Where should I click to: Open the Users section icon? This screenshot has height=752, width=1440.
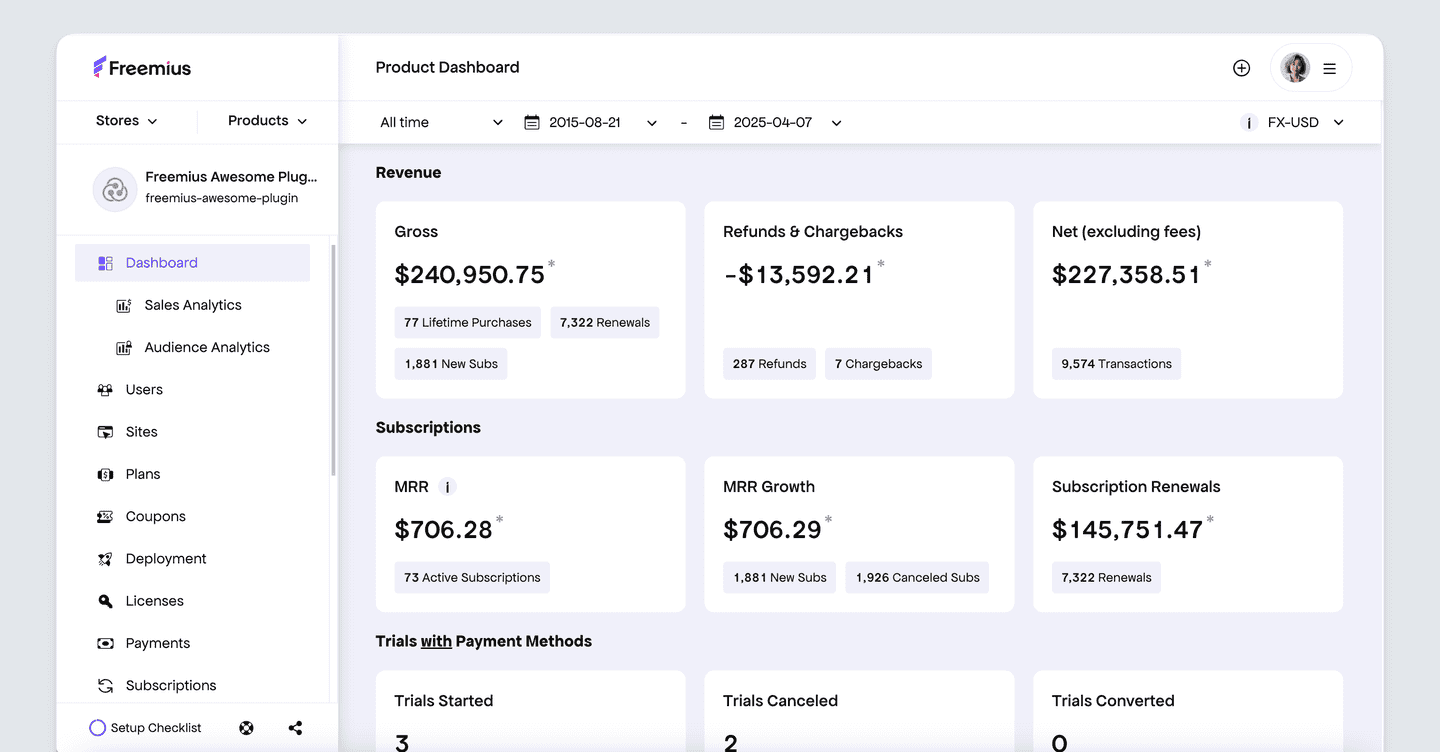coord(105,390)
